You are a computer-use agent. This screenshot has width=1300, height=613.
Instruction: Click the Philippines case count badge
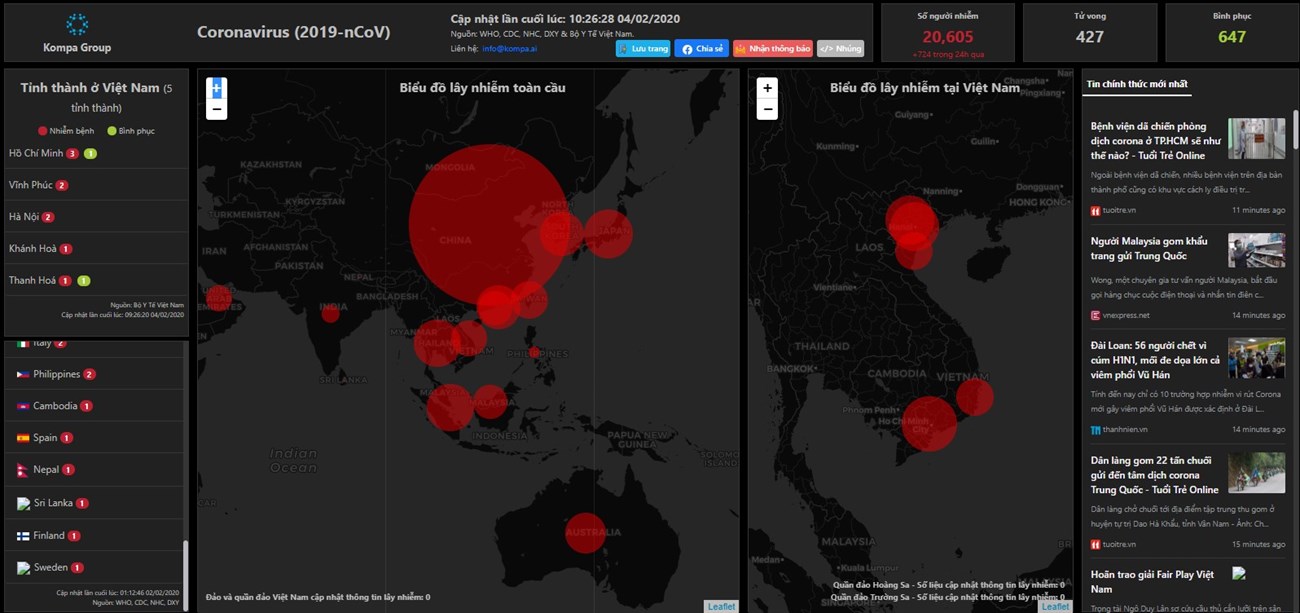click(x=89, y=374)
